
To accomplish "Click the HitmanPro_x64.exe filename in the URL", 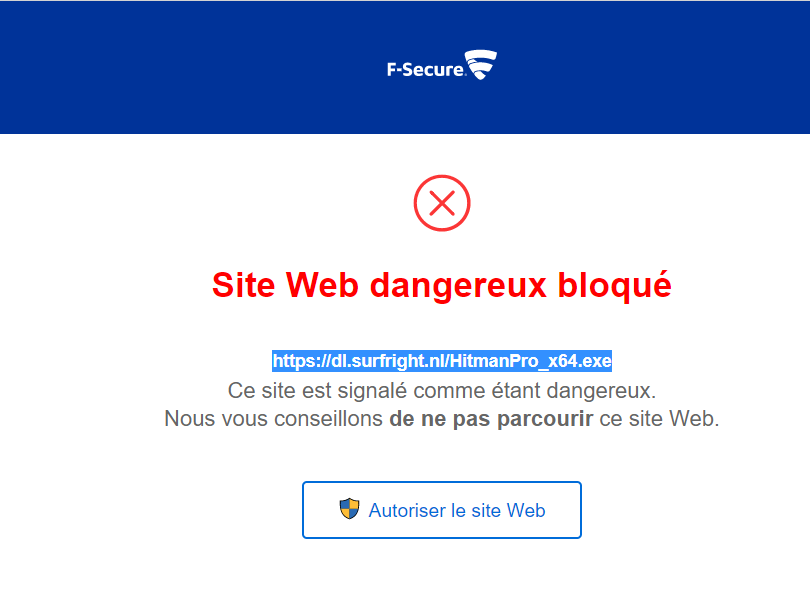I will tap(530, 360).
